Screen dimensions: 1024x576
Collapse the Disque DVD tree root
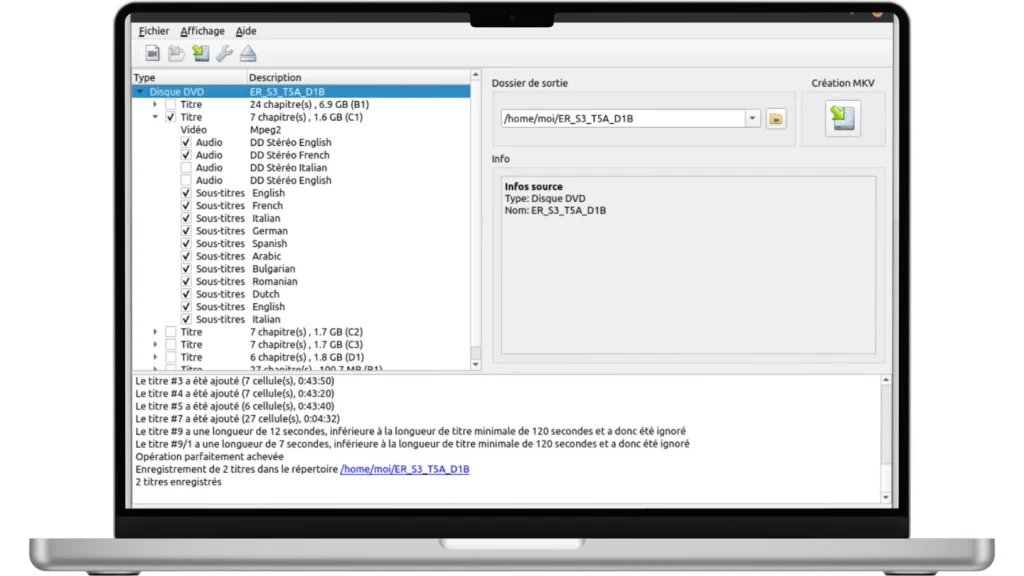pyautogui.click(x=139, y=92)
